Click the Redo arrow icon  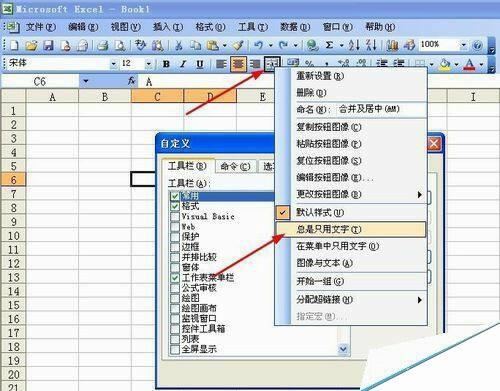pos(283,45)
